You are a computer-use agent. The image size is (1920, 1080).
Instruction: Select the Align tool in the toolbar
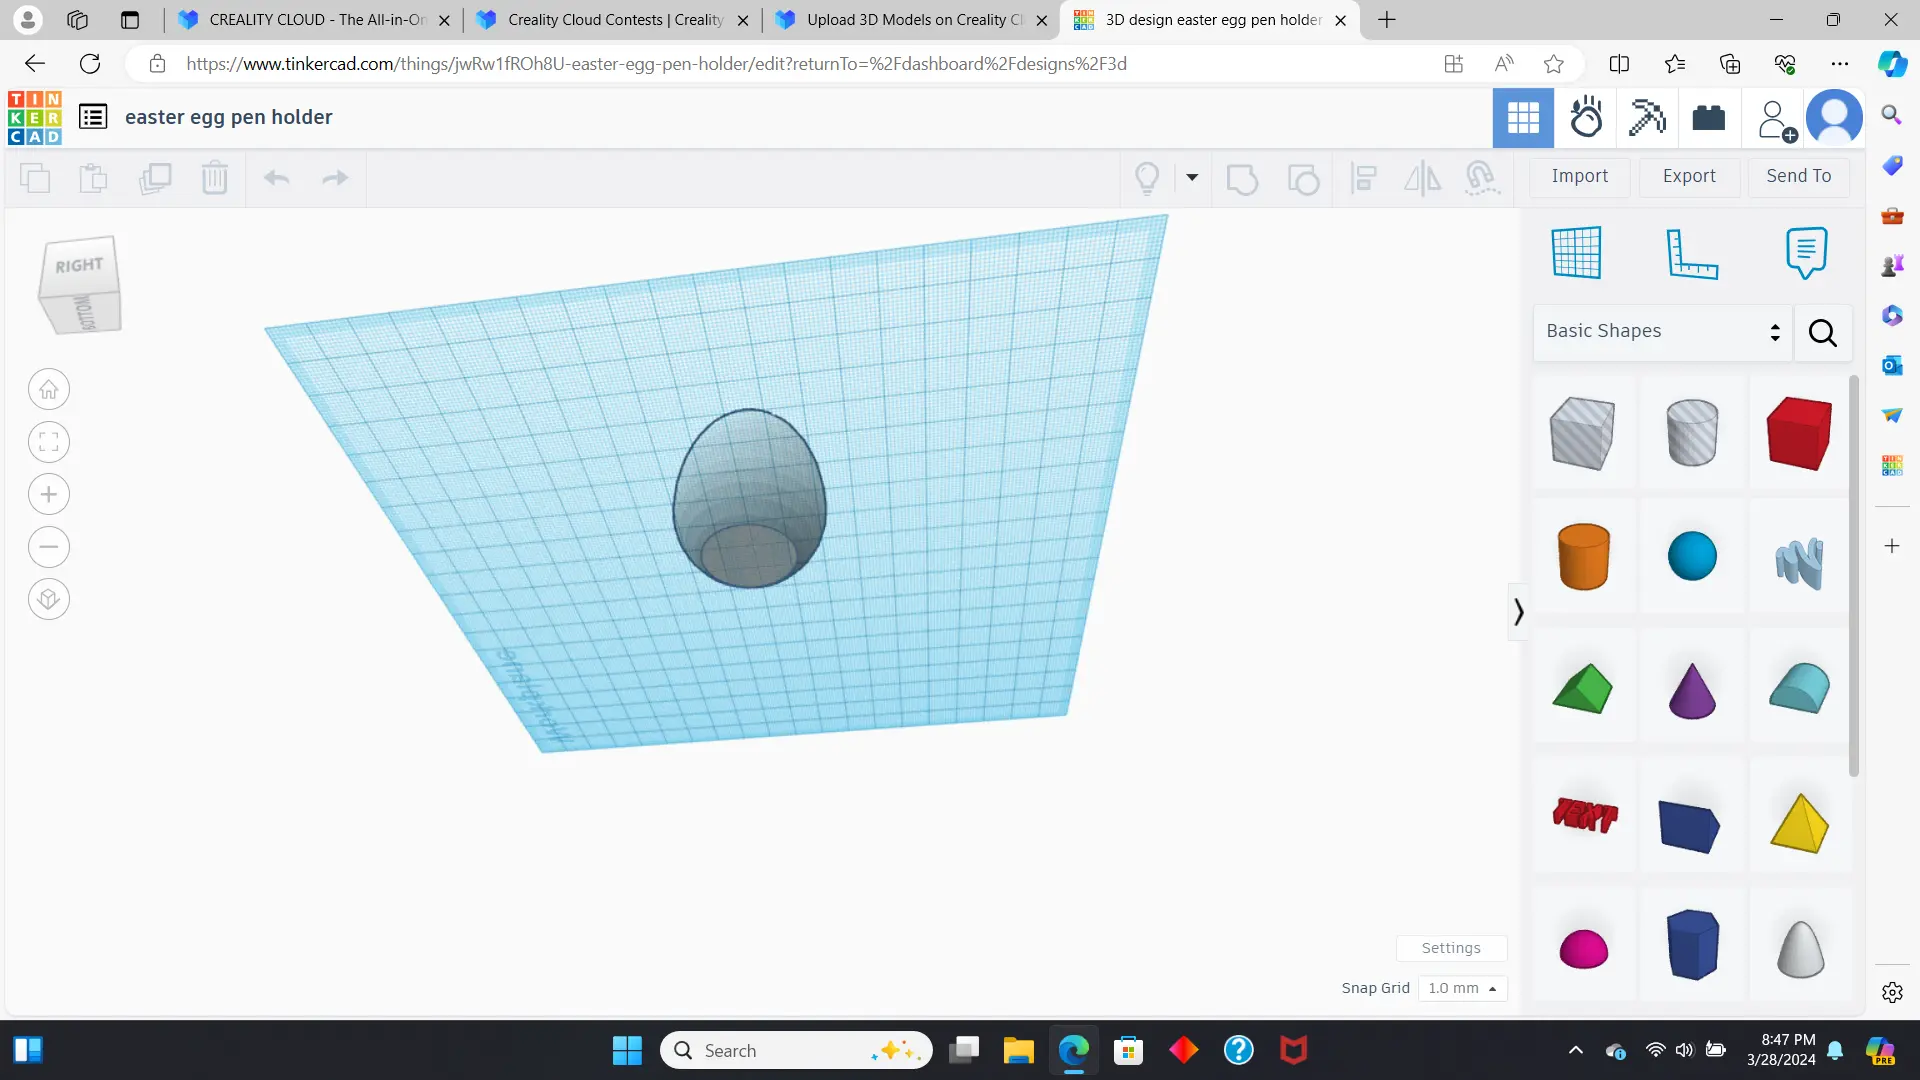coord(1364,179)
